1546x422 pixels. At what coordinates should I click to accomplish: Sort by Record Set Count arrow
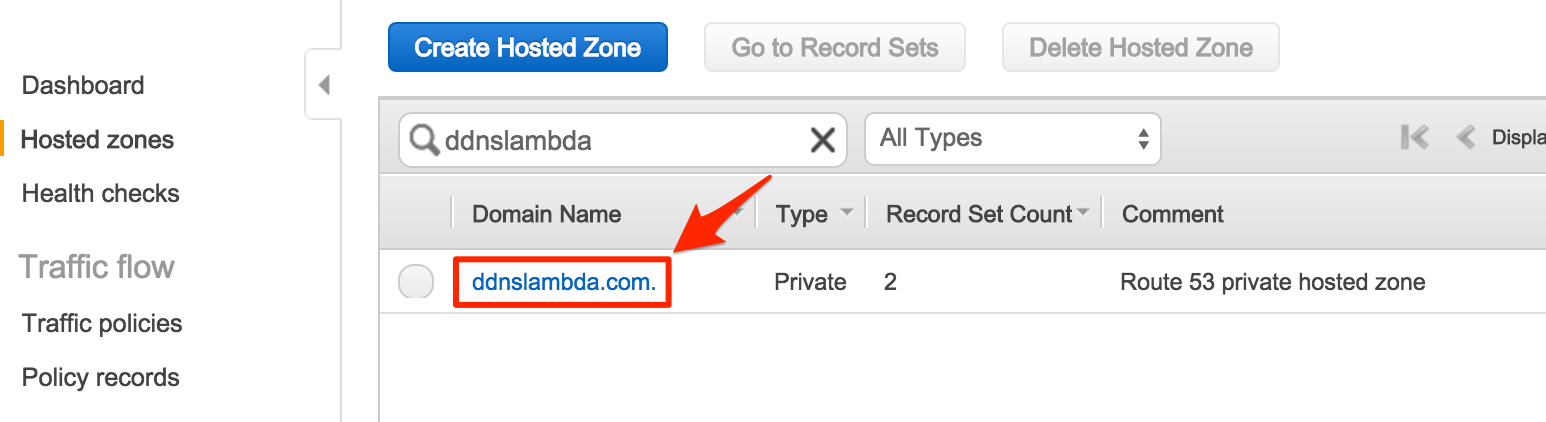1082,213
